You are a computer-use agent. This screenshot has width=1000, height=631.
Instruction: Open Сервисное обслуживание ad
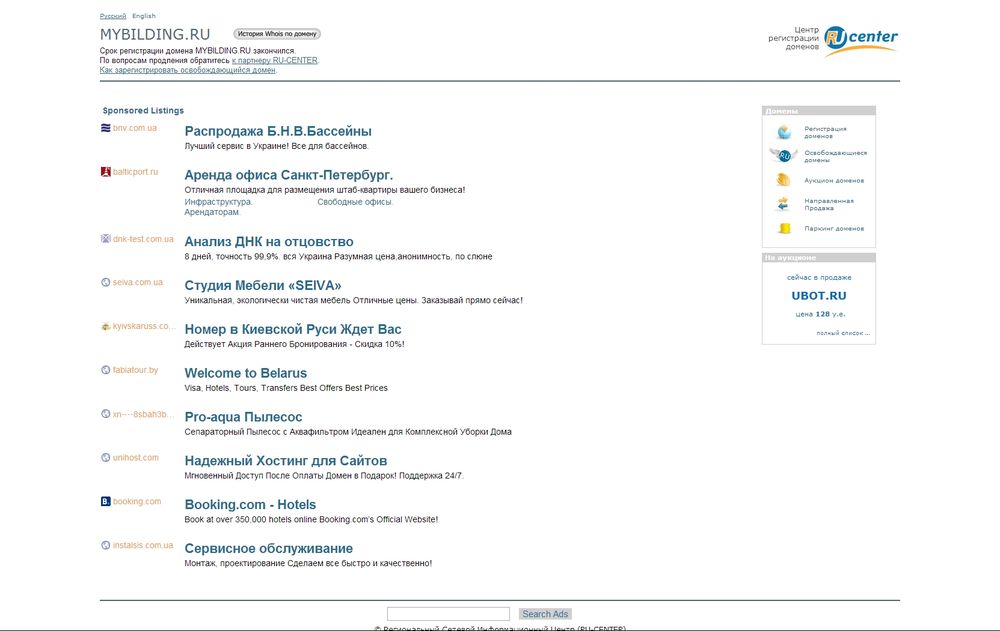coord(268,549)
